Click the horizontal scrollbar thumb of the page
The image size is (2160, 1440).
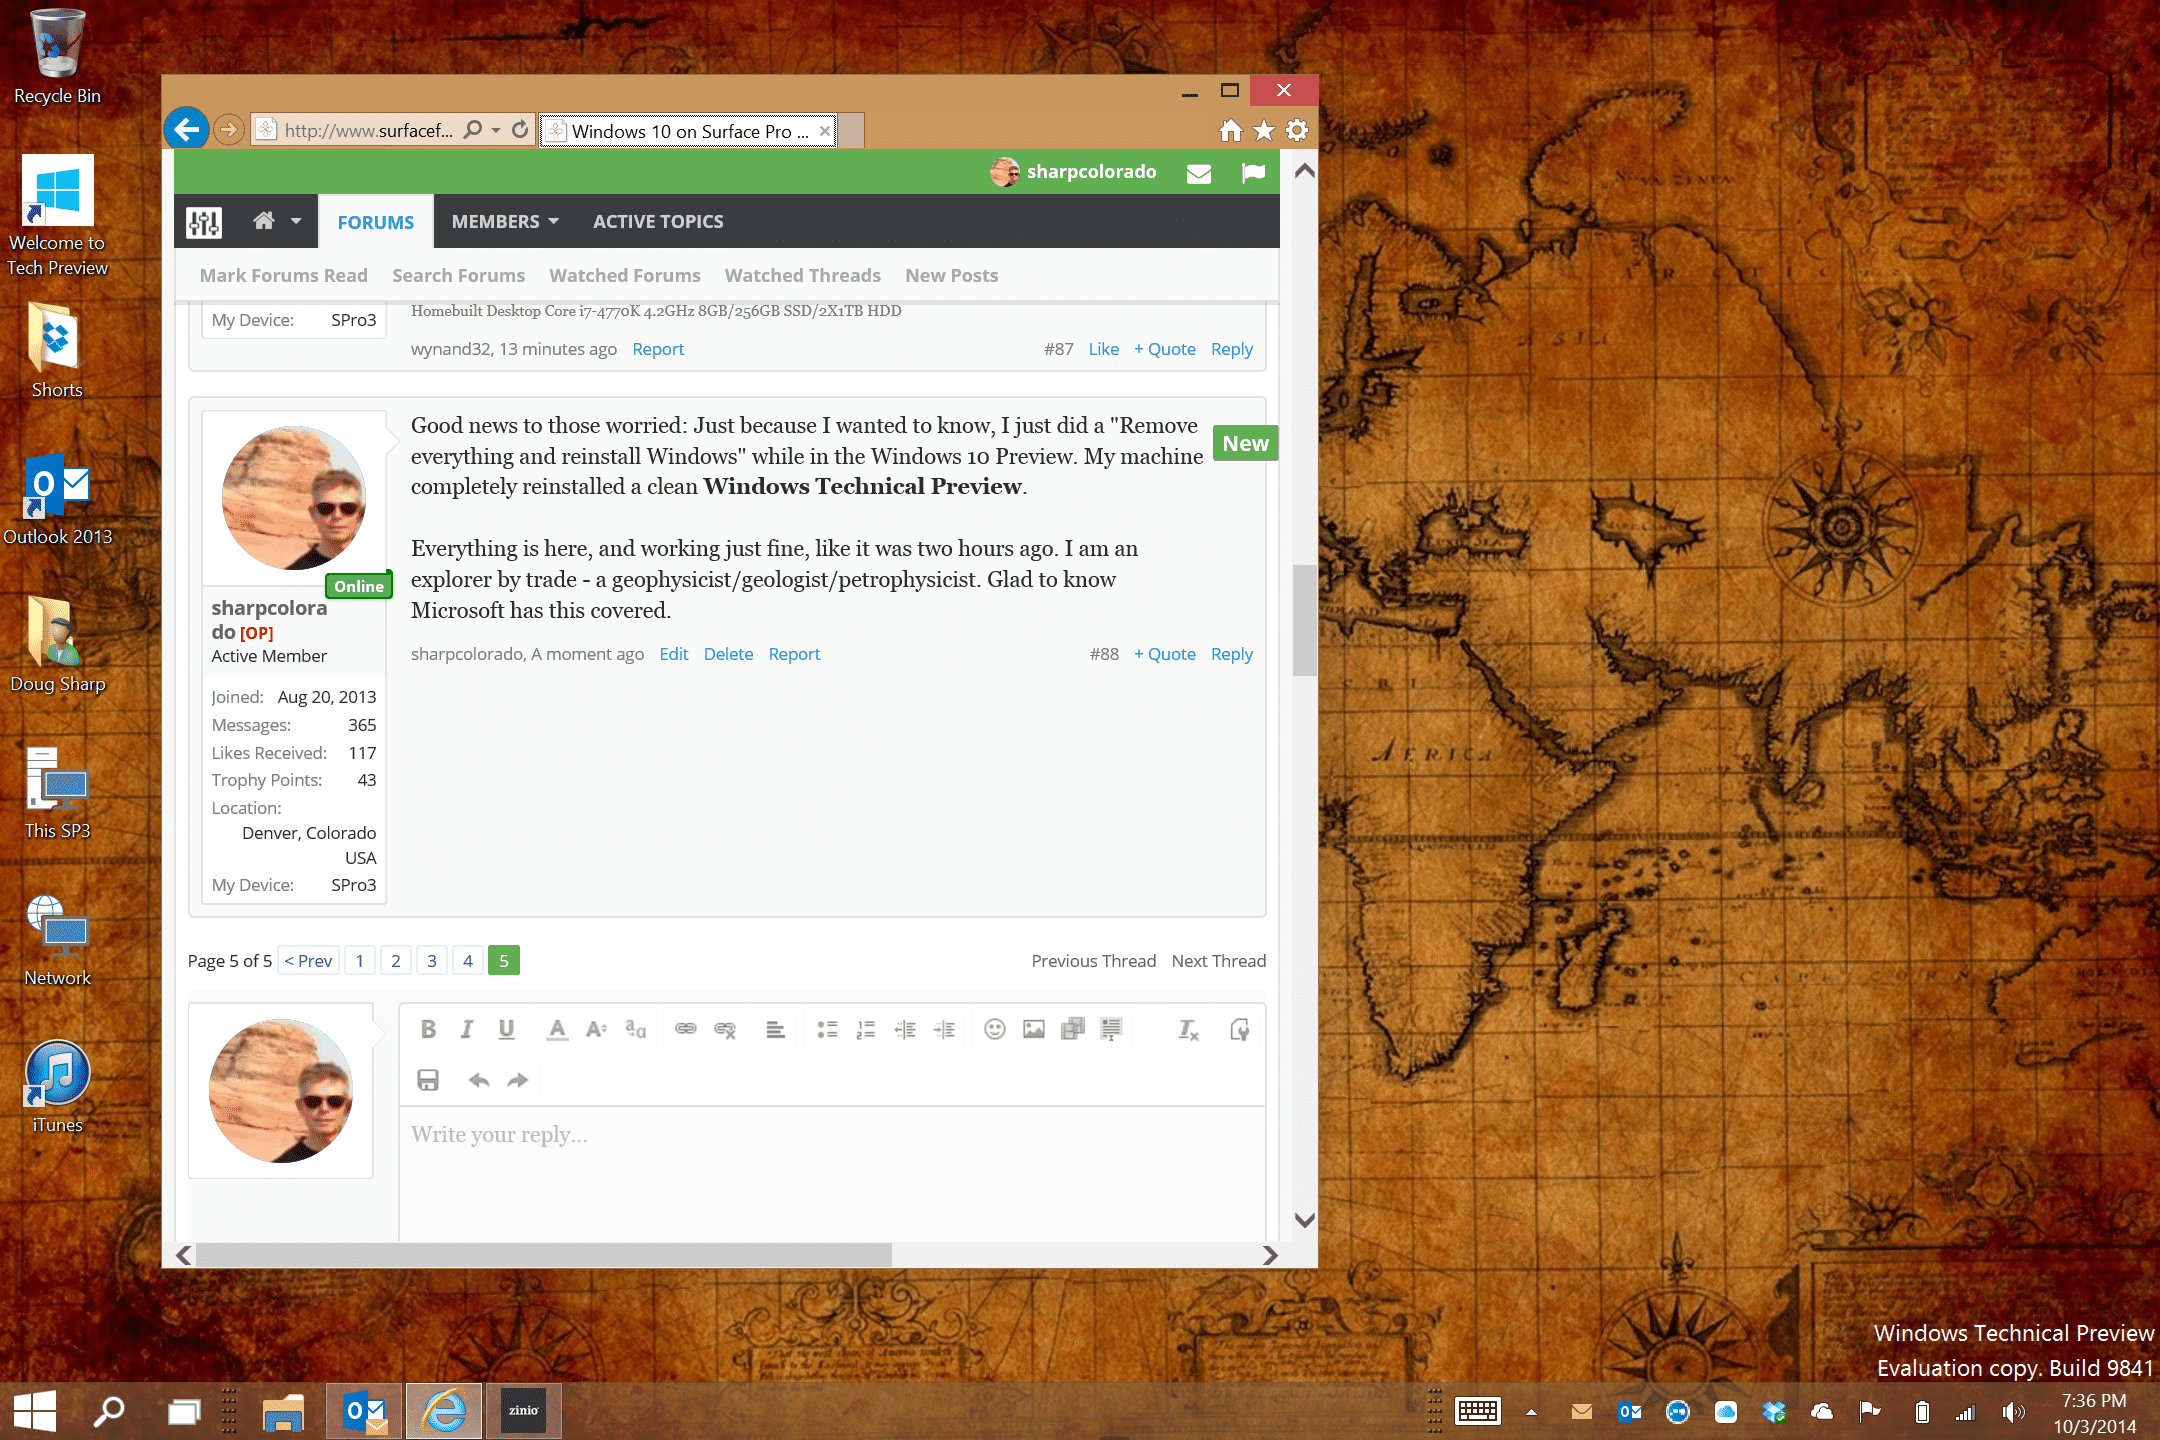(544, 1254)
